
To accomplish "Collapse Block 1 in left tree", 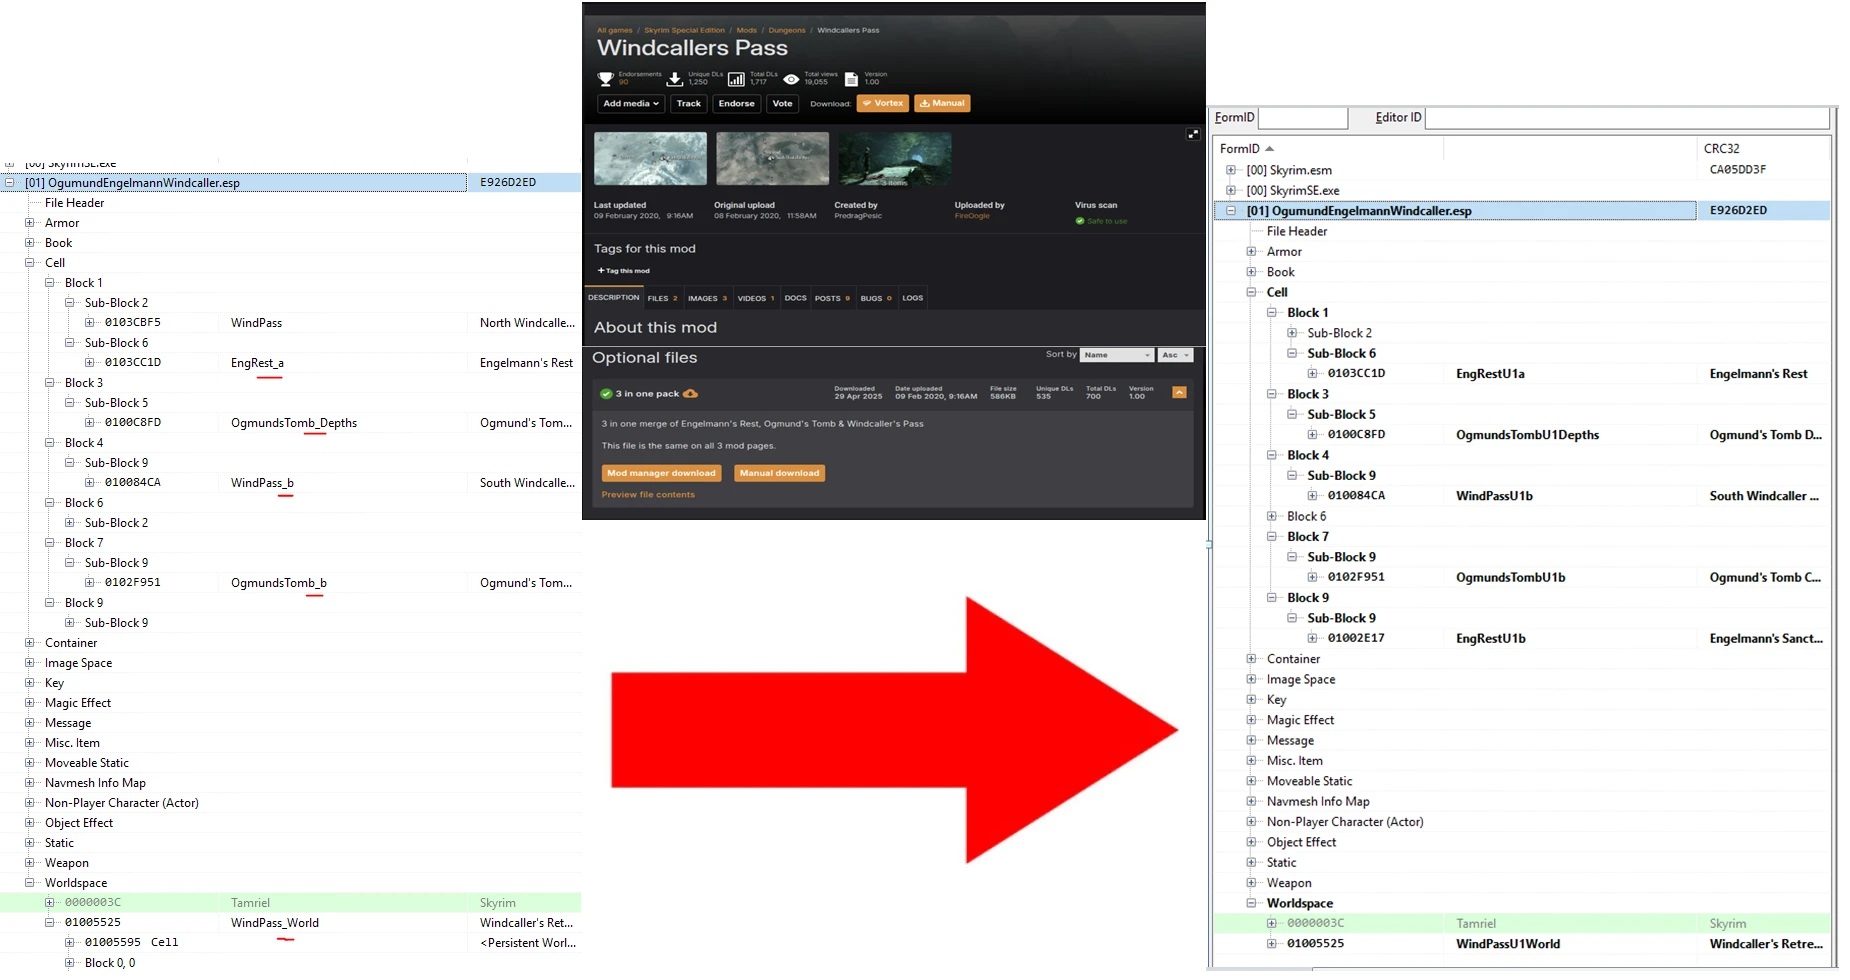I will (x=49, y=283).
